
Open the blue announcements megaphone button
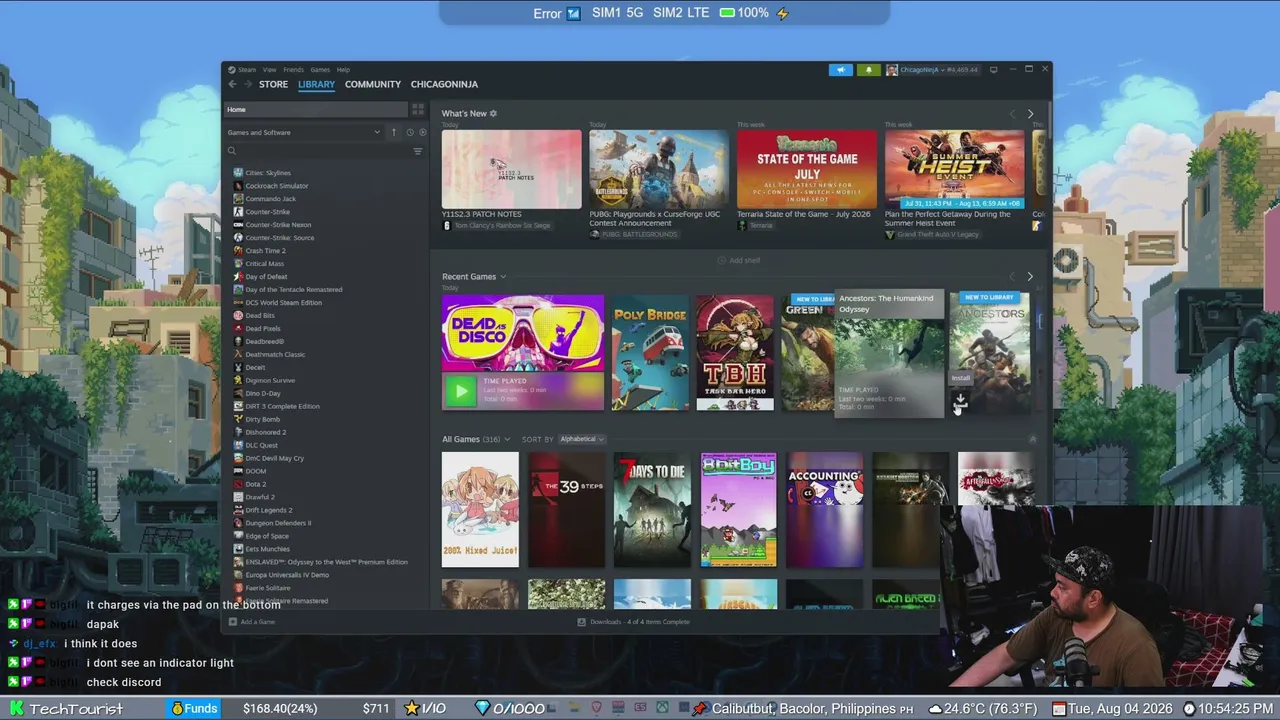[x=840, y=70]
